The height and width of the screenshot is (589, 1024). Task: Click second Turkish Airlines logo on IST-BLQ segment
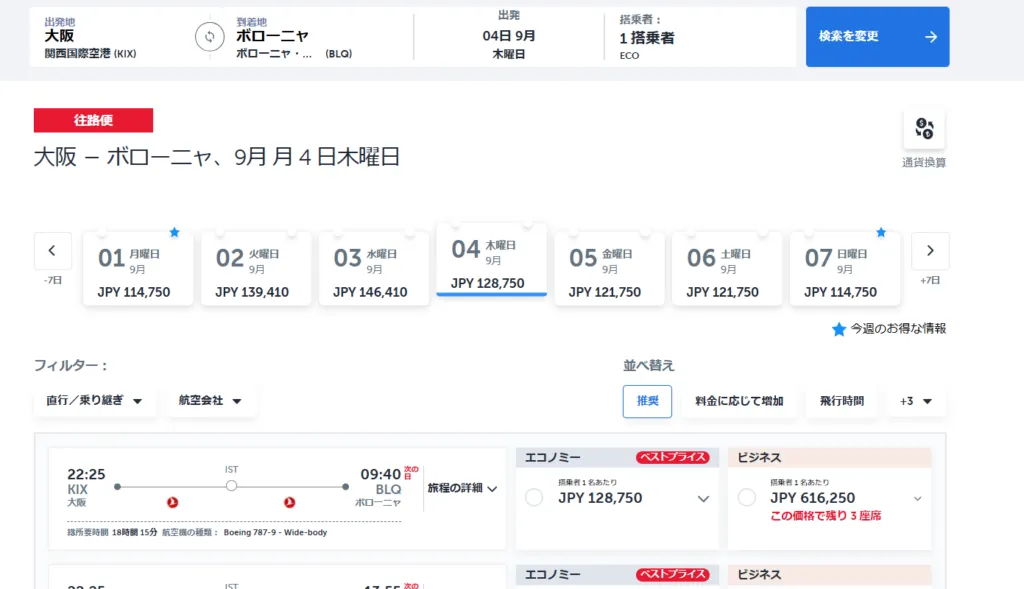[x=289, y=502]
